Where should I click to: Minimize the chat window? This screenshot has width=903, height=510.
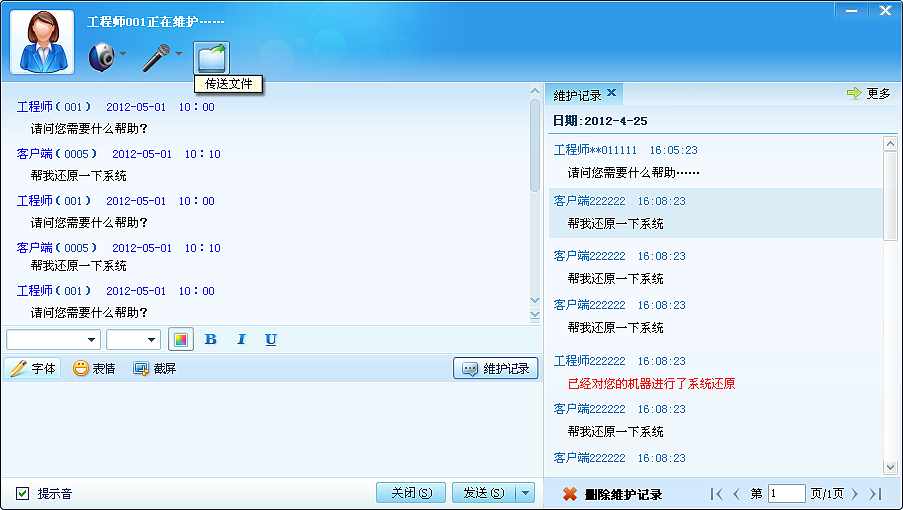click(x=852, y=10)
